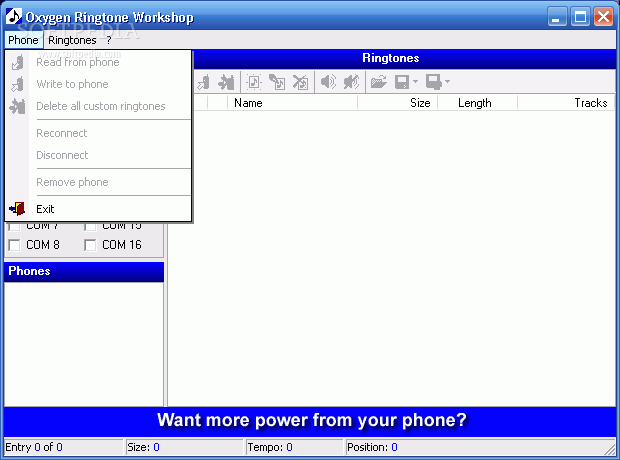This screenshot has width=620, height=460.
Task: Choose Remove phone menu entry
Action: pos(98,182)
